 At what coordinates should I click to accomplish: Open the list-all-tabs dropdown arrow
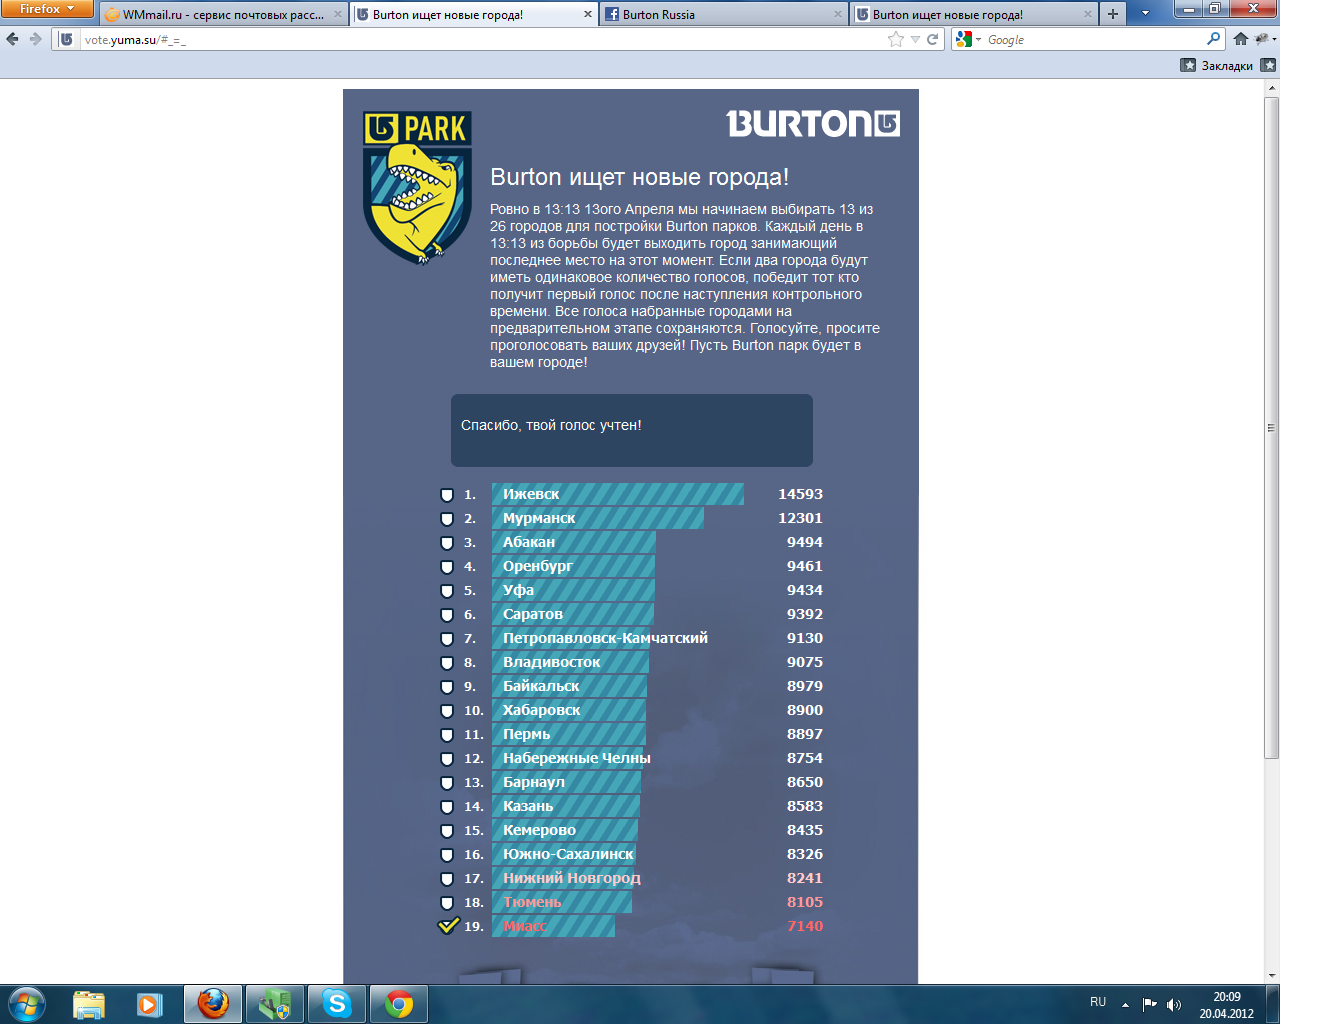[1145, 14]
